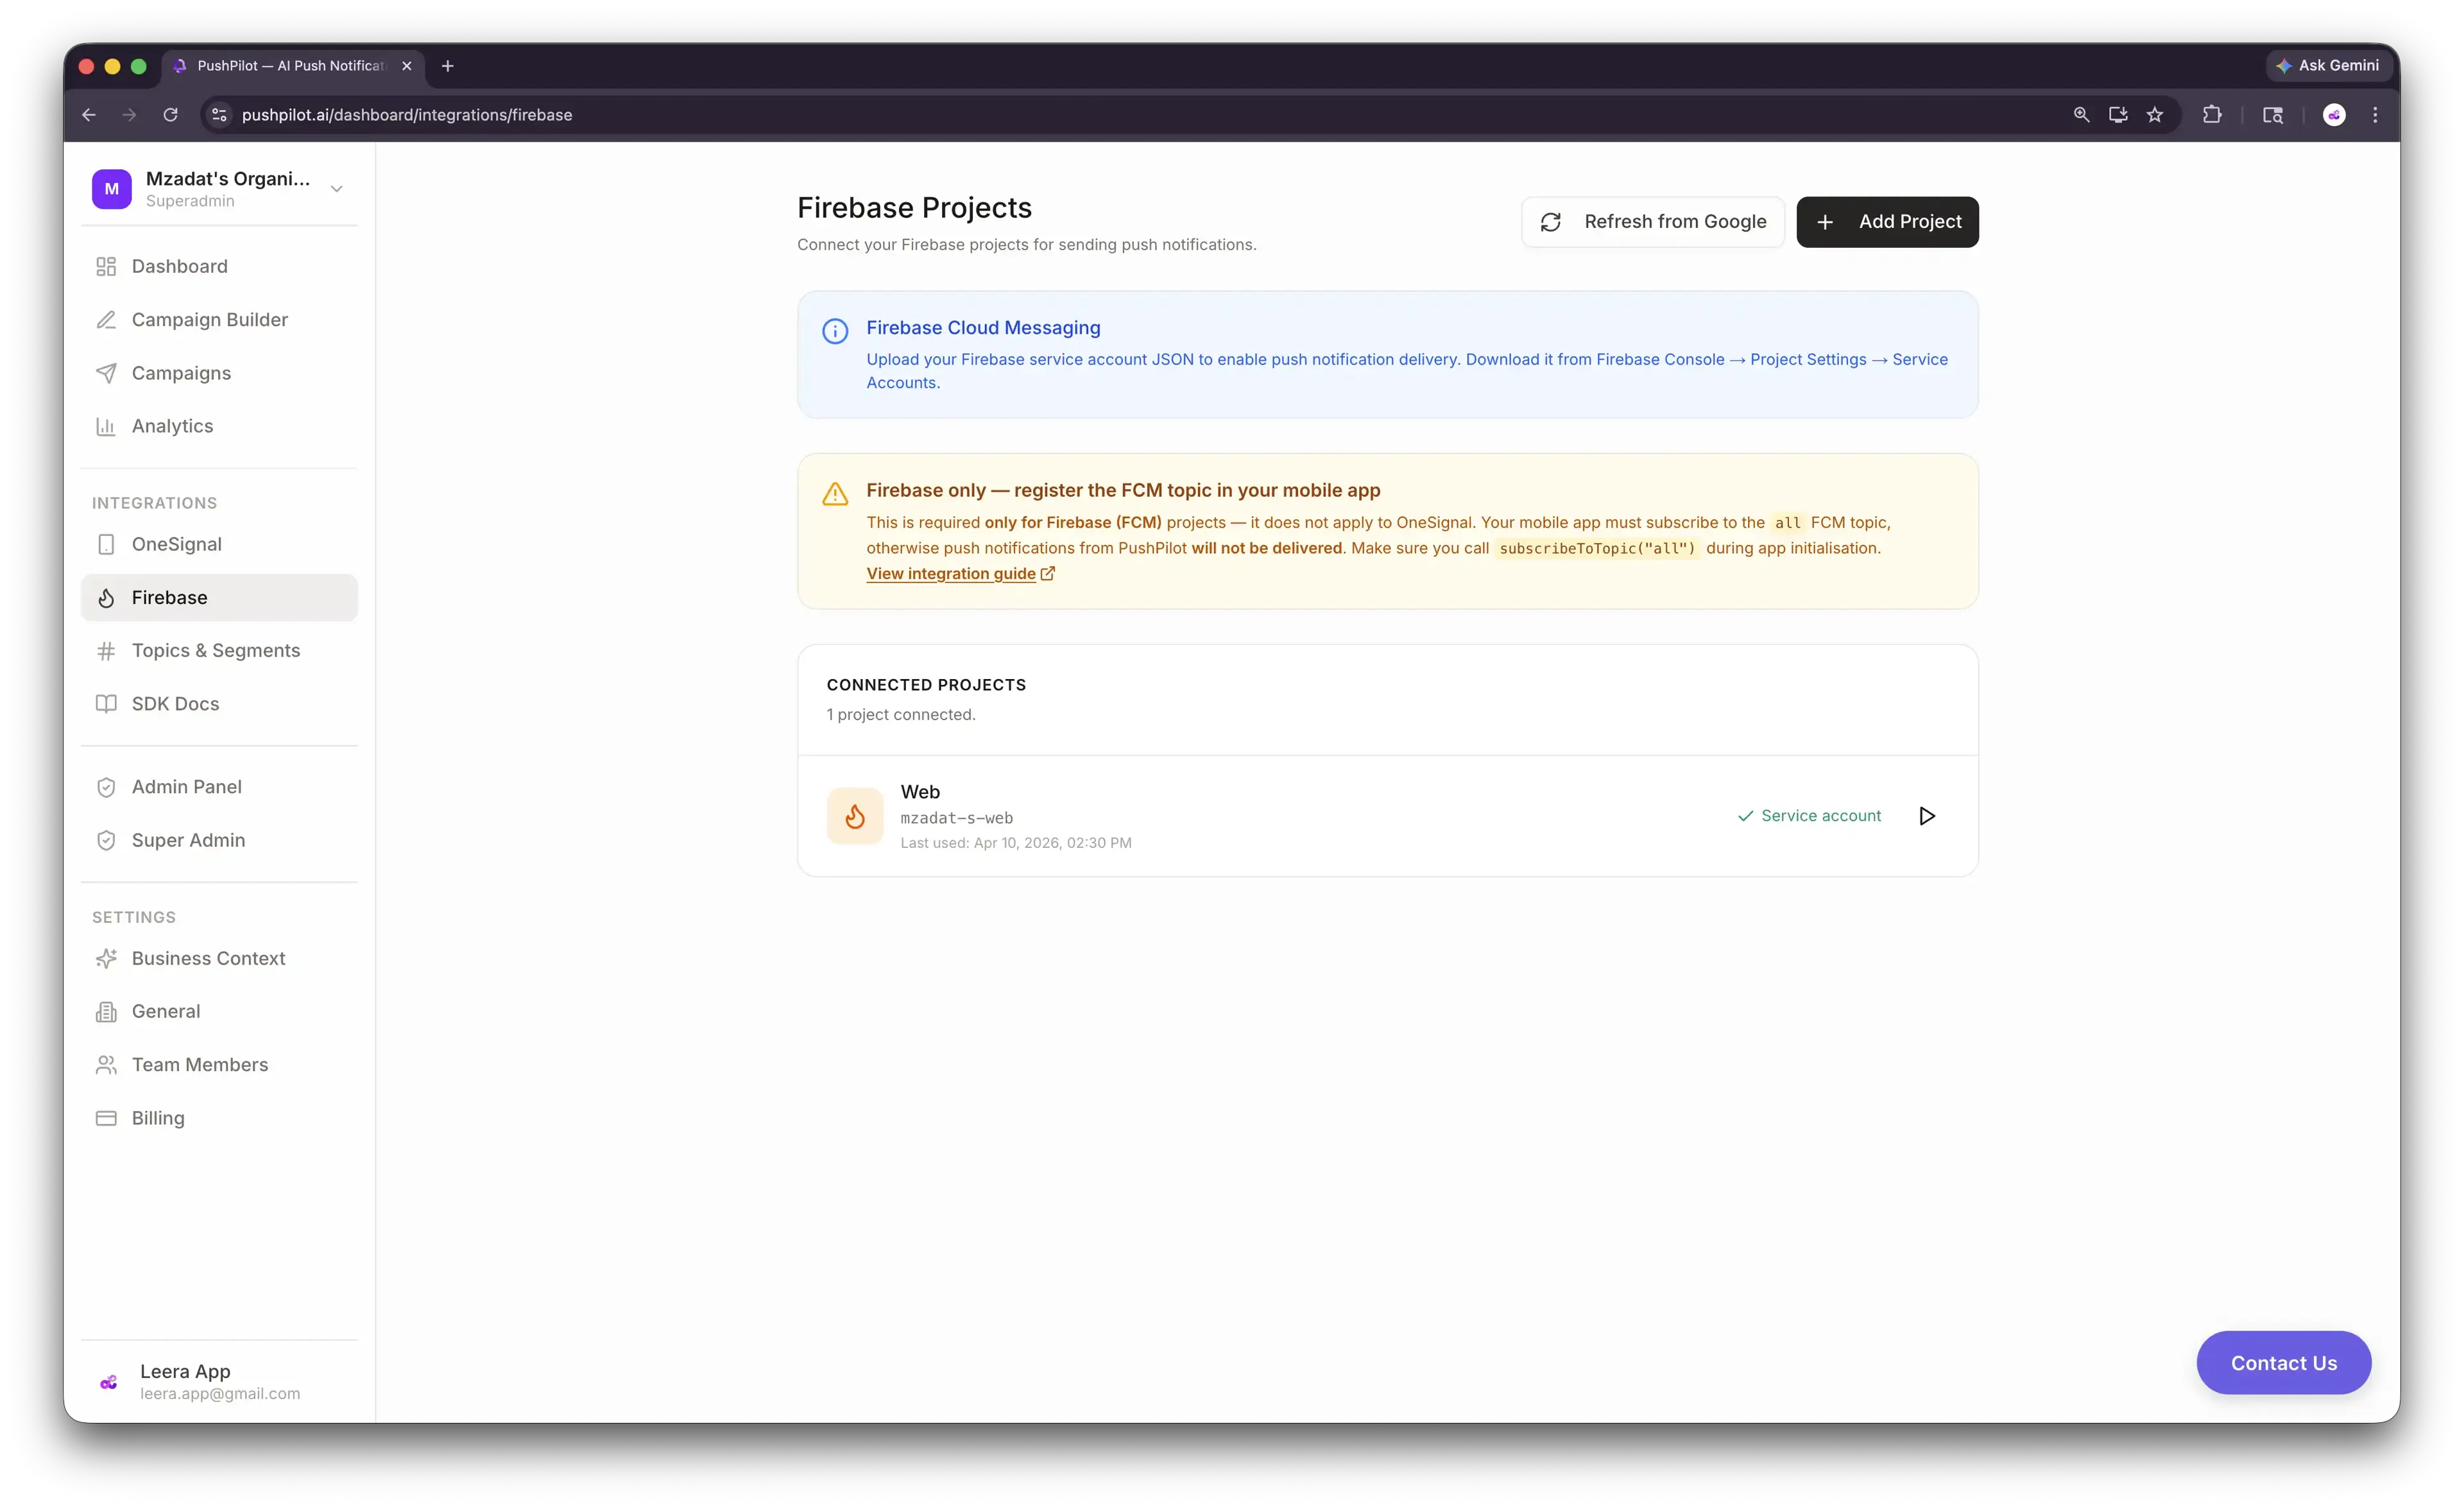Viewport: 2464px width, 1507px height.
Task: Open Chrome three-dot menu
Action: [x=2375, y=115]
